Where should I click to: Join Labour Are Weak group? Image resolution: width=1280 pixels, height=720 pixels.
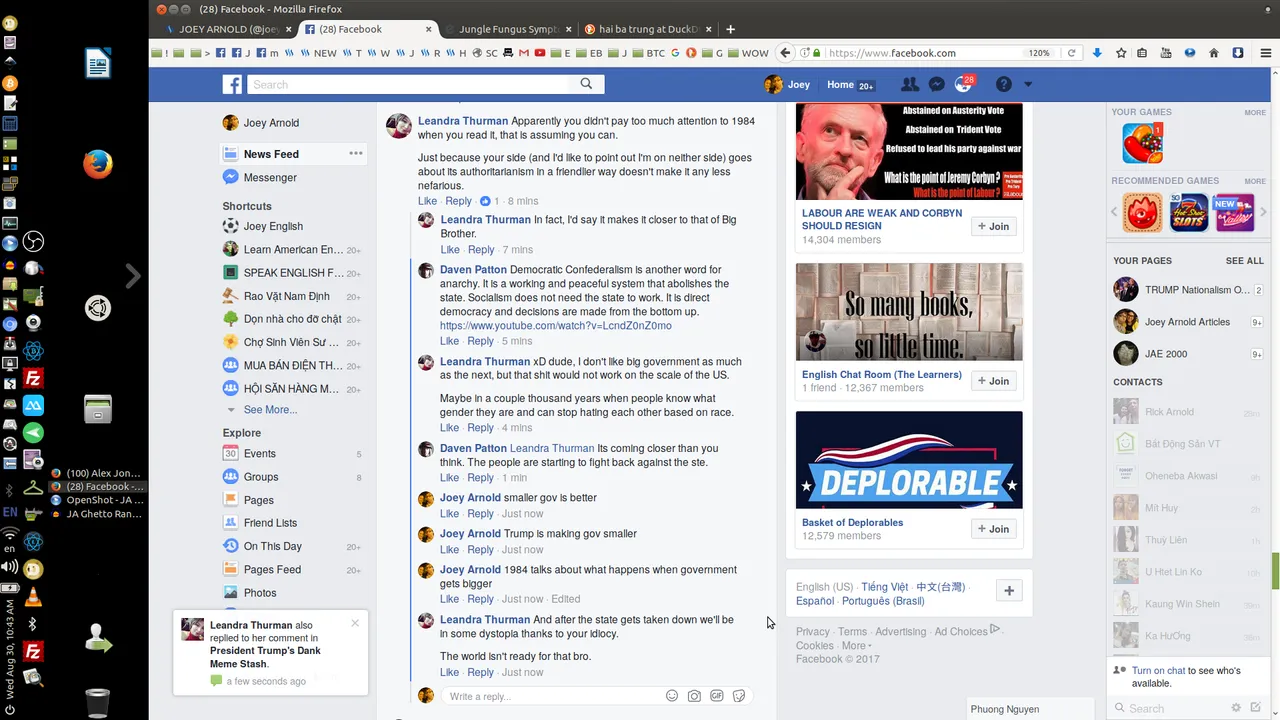pyautogui.click(x=994, y=226)
